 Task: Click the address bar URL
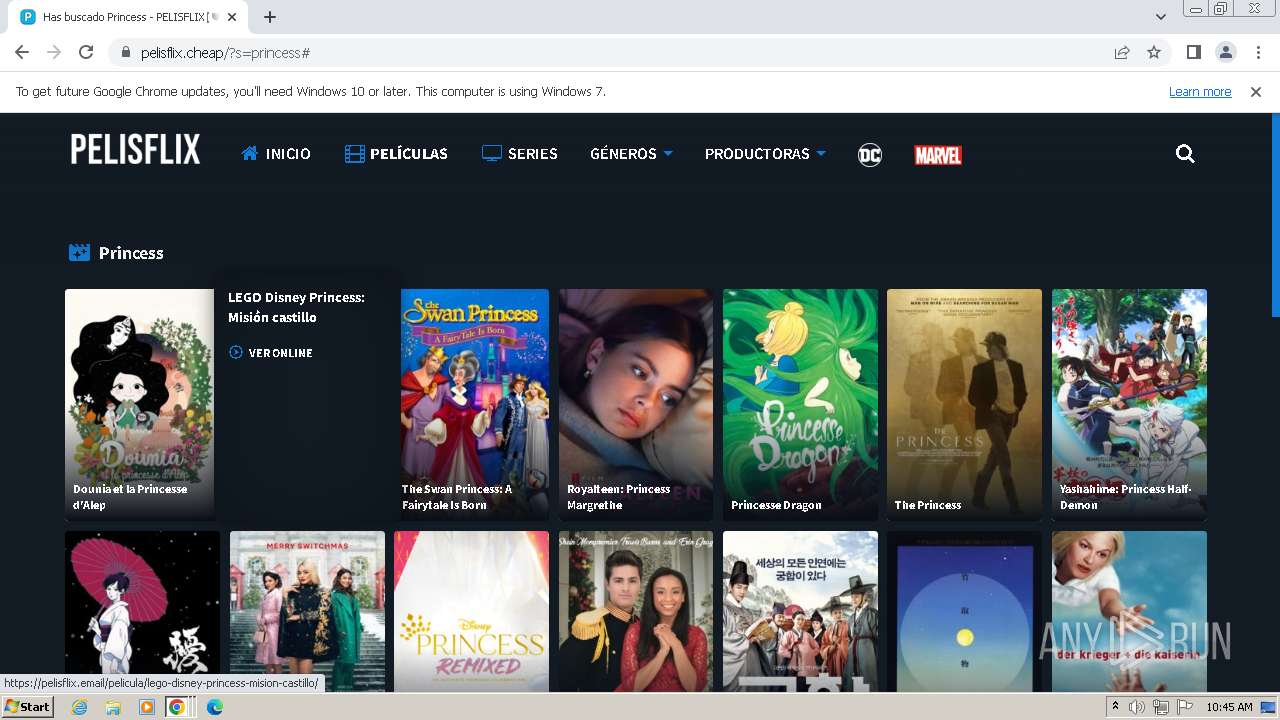[225, 53]
